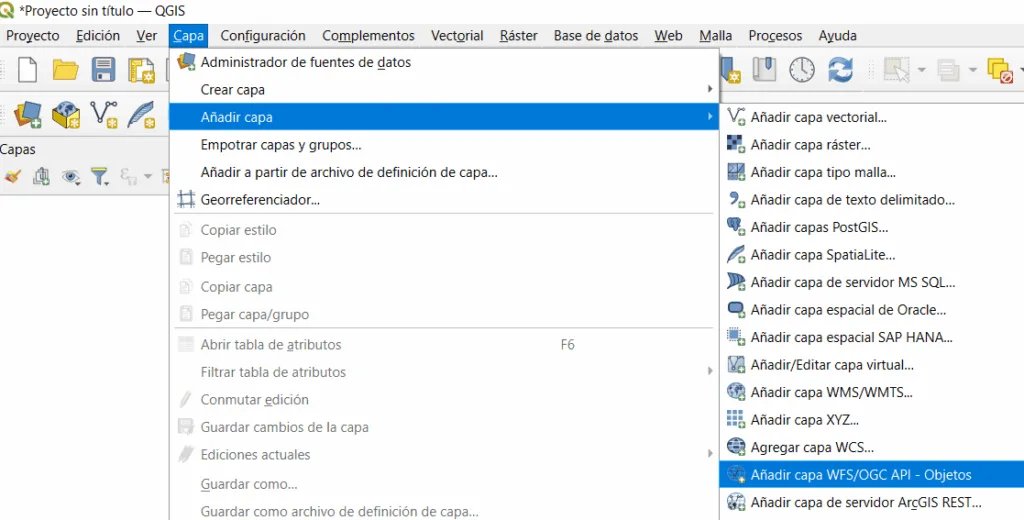Open the Procesos menu
Viewport: 1024px width, 520px height.
[775, 35]
